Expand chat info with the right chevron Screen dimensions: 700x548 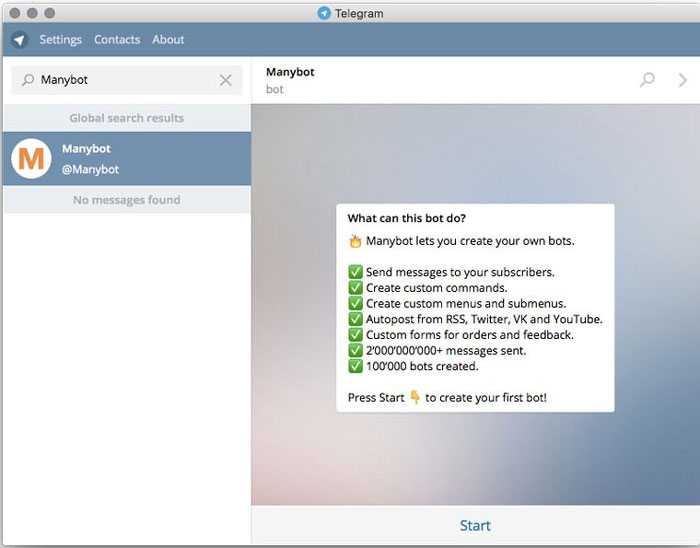[682, 80]
